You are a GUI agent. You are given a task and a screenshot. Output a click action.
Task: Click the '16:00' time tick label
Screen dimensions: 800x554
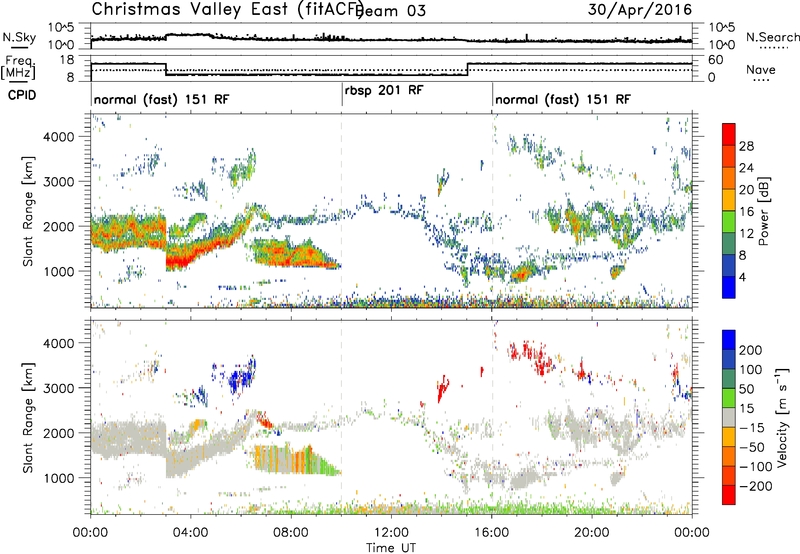492,533
